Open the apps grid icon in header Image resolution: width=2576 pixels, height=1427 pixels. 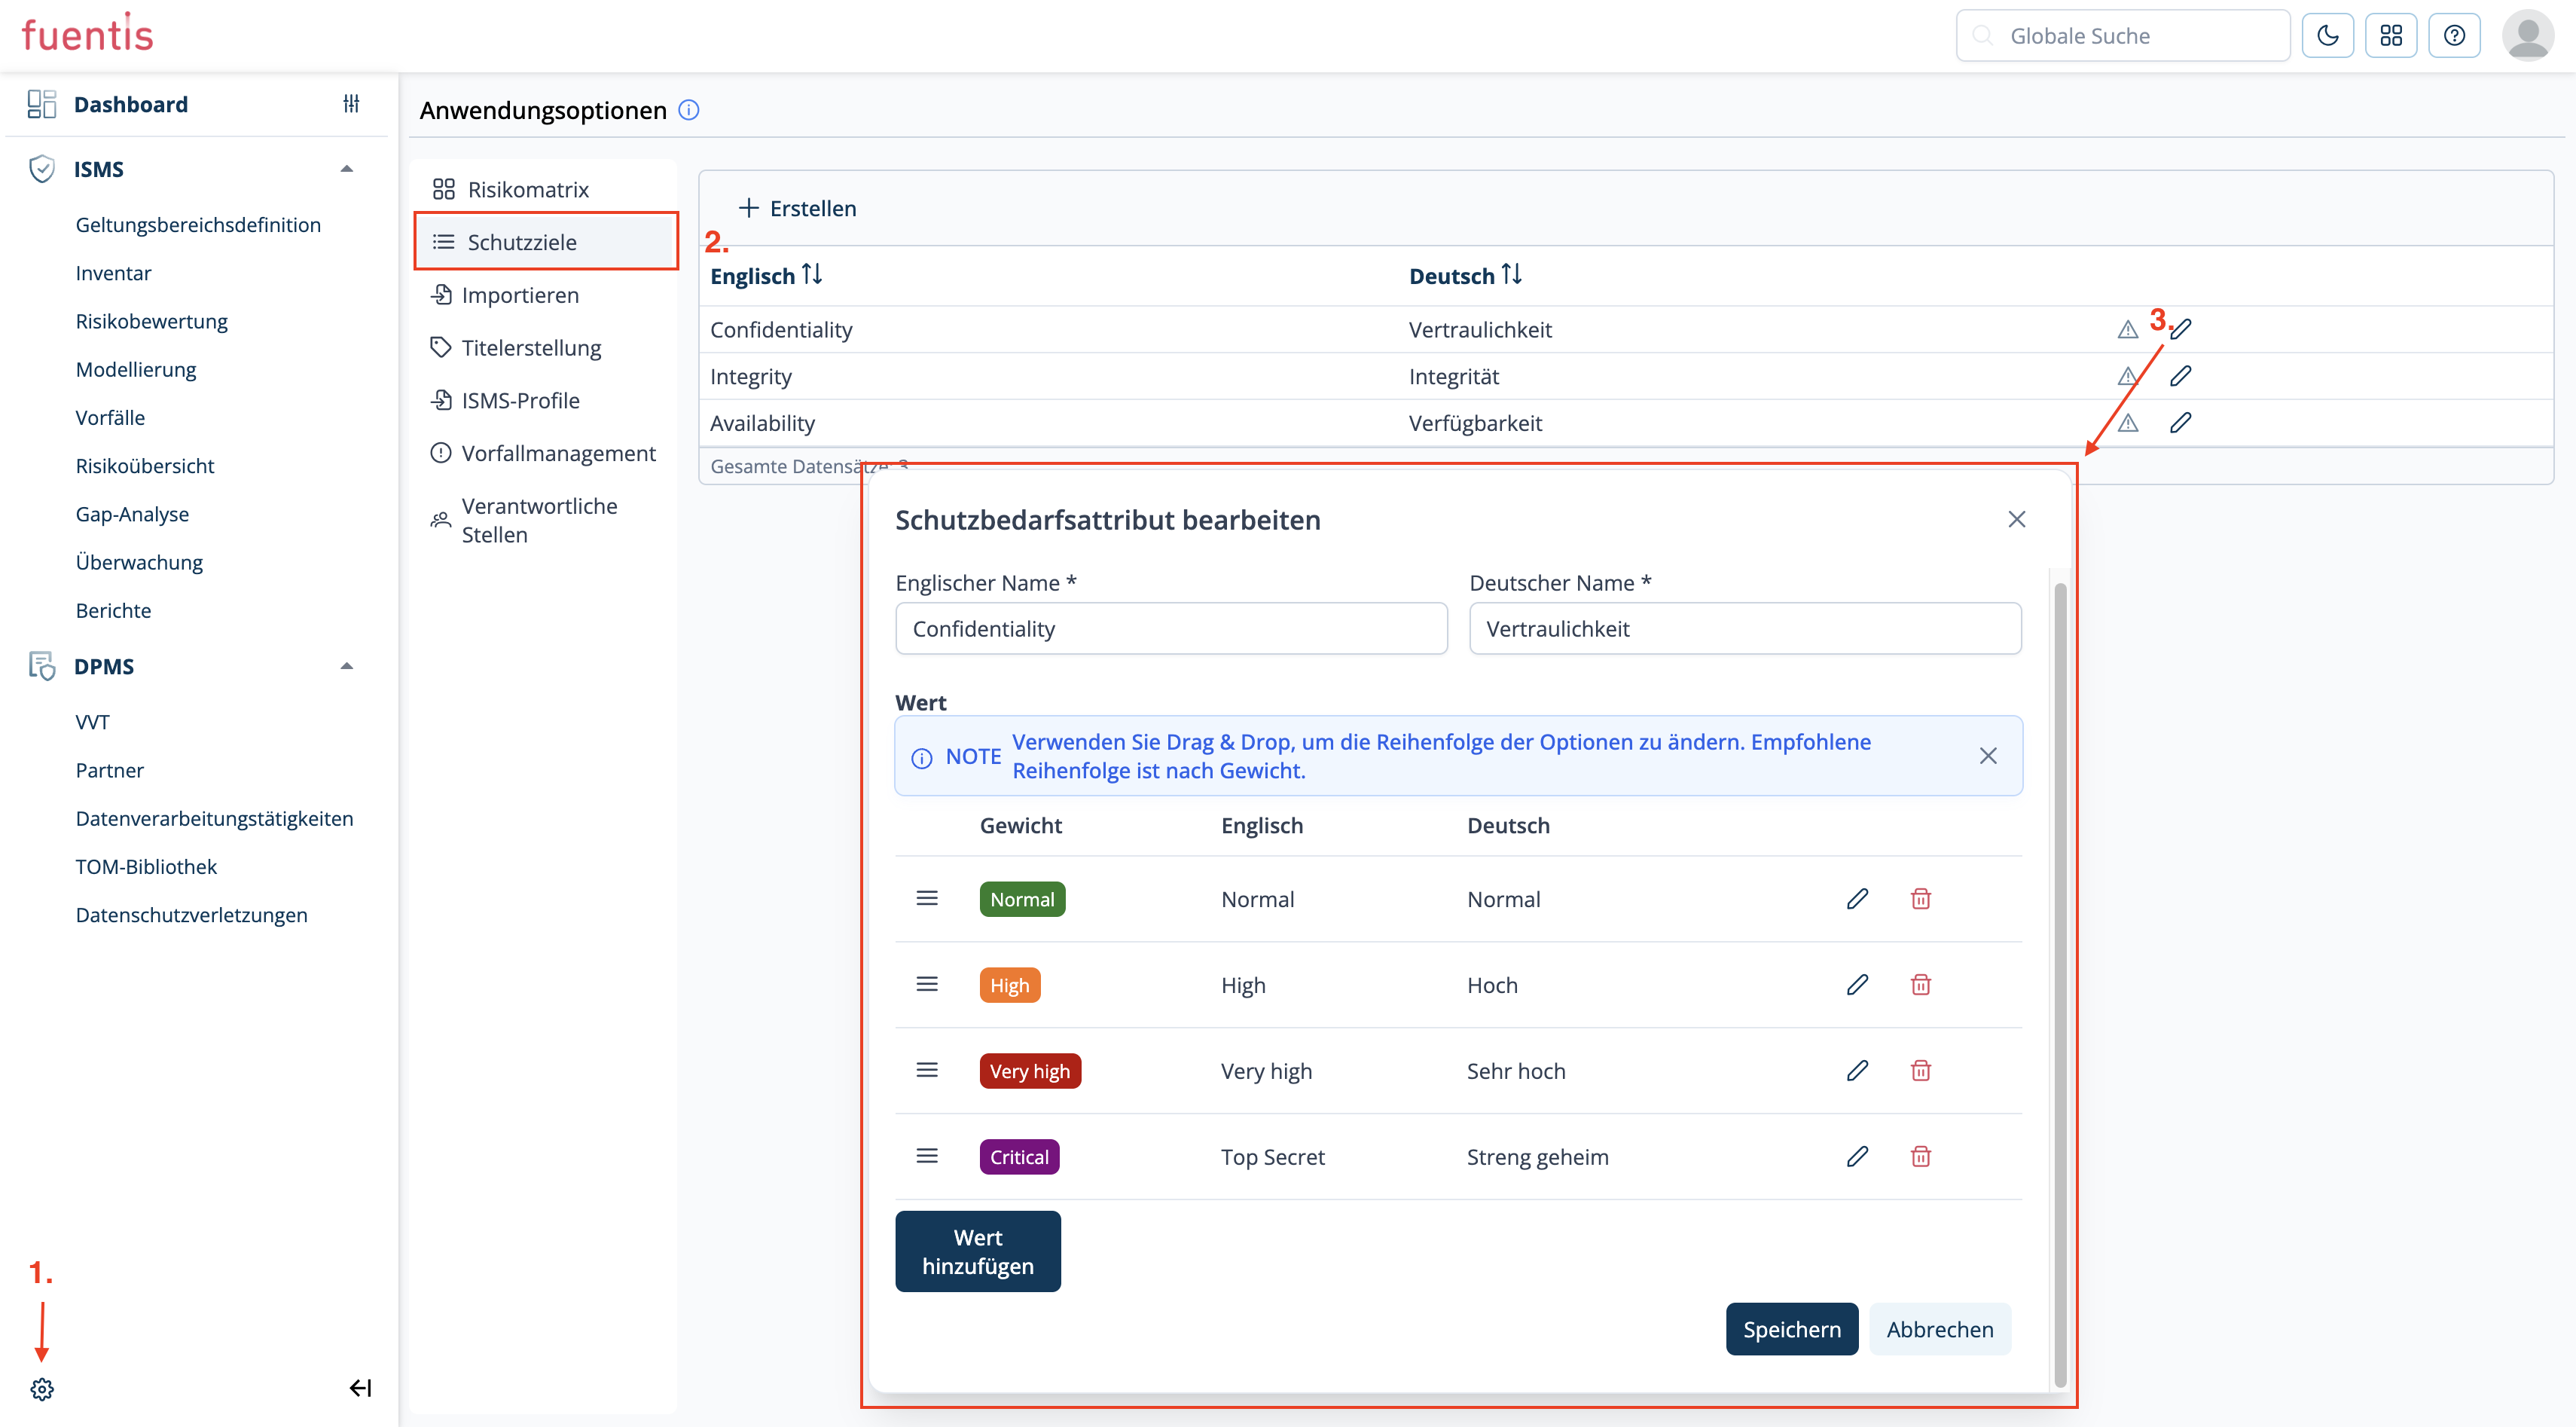pyautogui.click(x=2391, y=36)
